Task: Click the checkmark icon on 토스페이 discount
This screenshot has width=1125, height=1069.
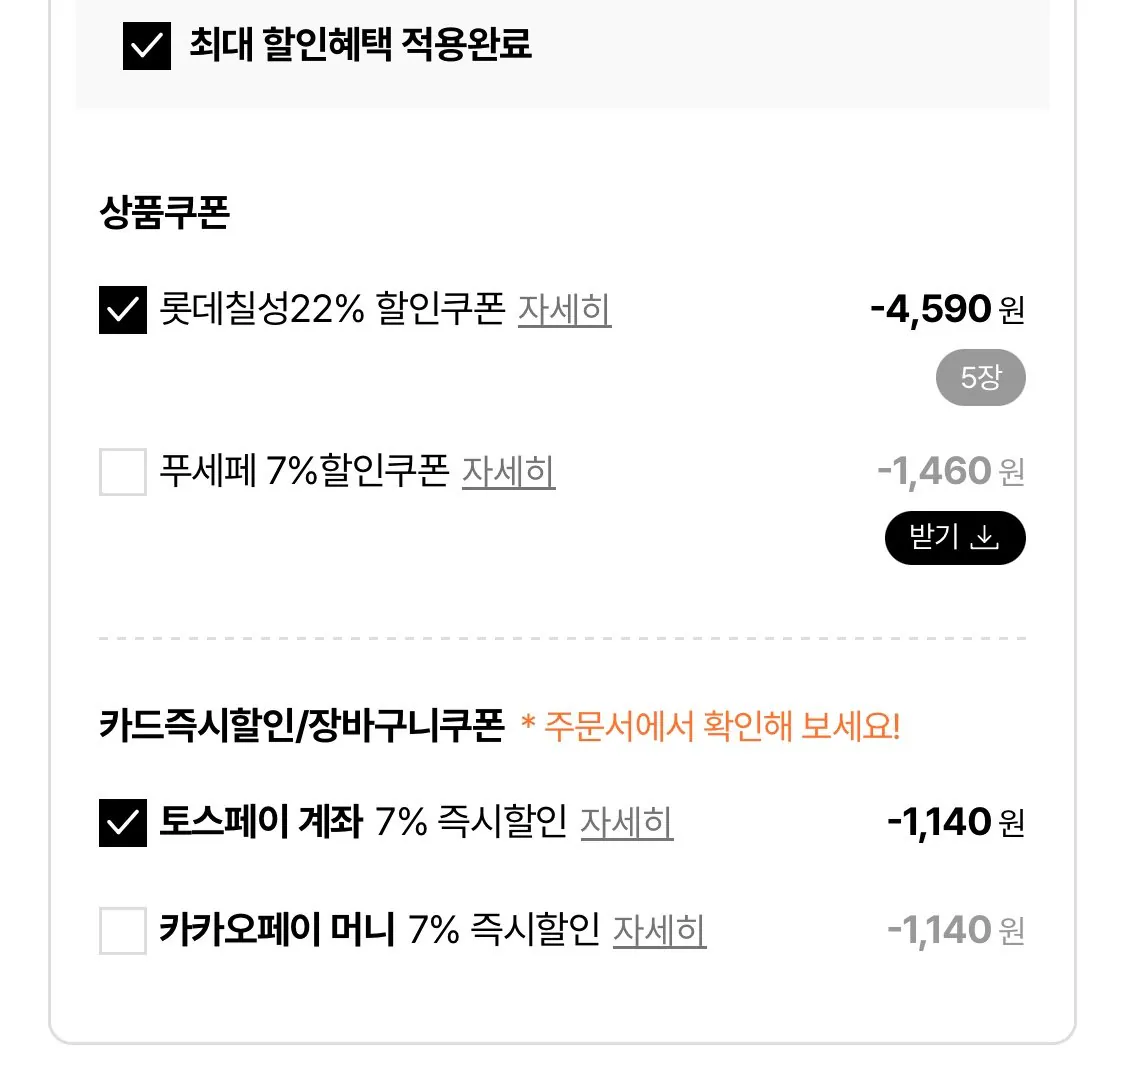Action: coord(122,821)
